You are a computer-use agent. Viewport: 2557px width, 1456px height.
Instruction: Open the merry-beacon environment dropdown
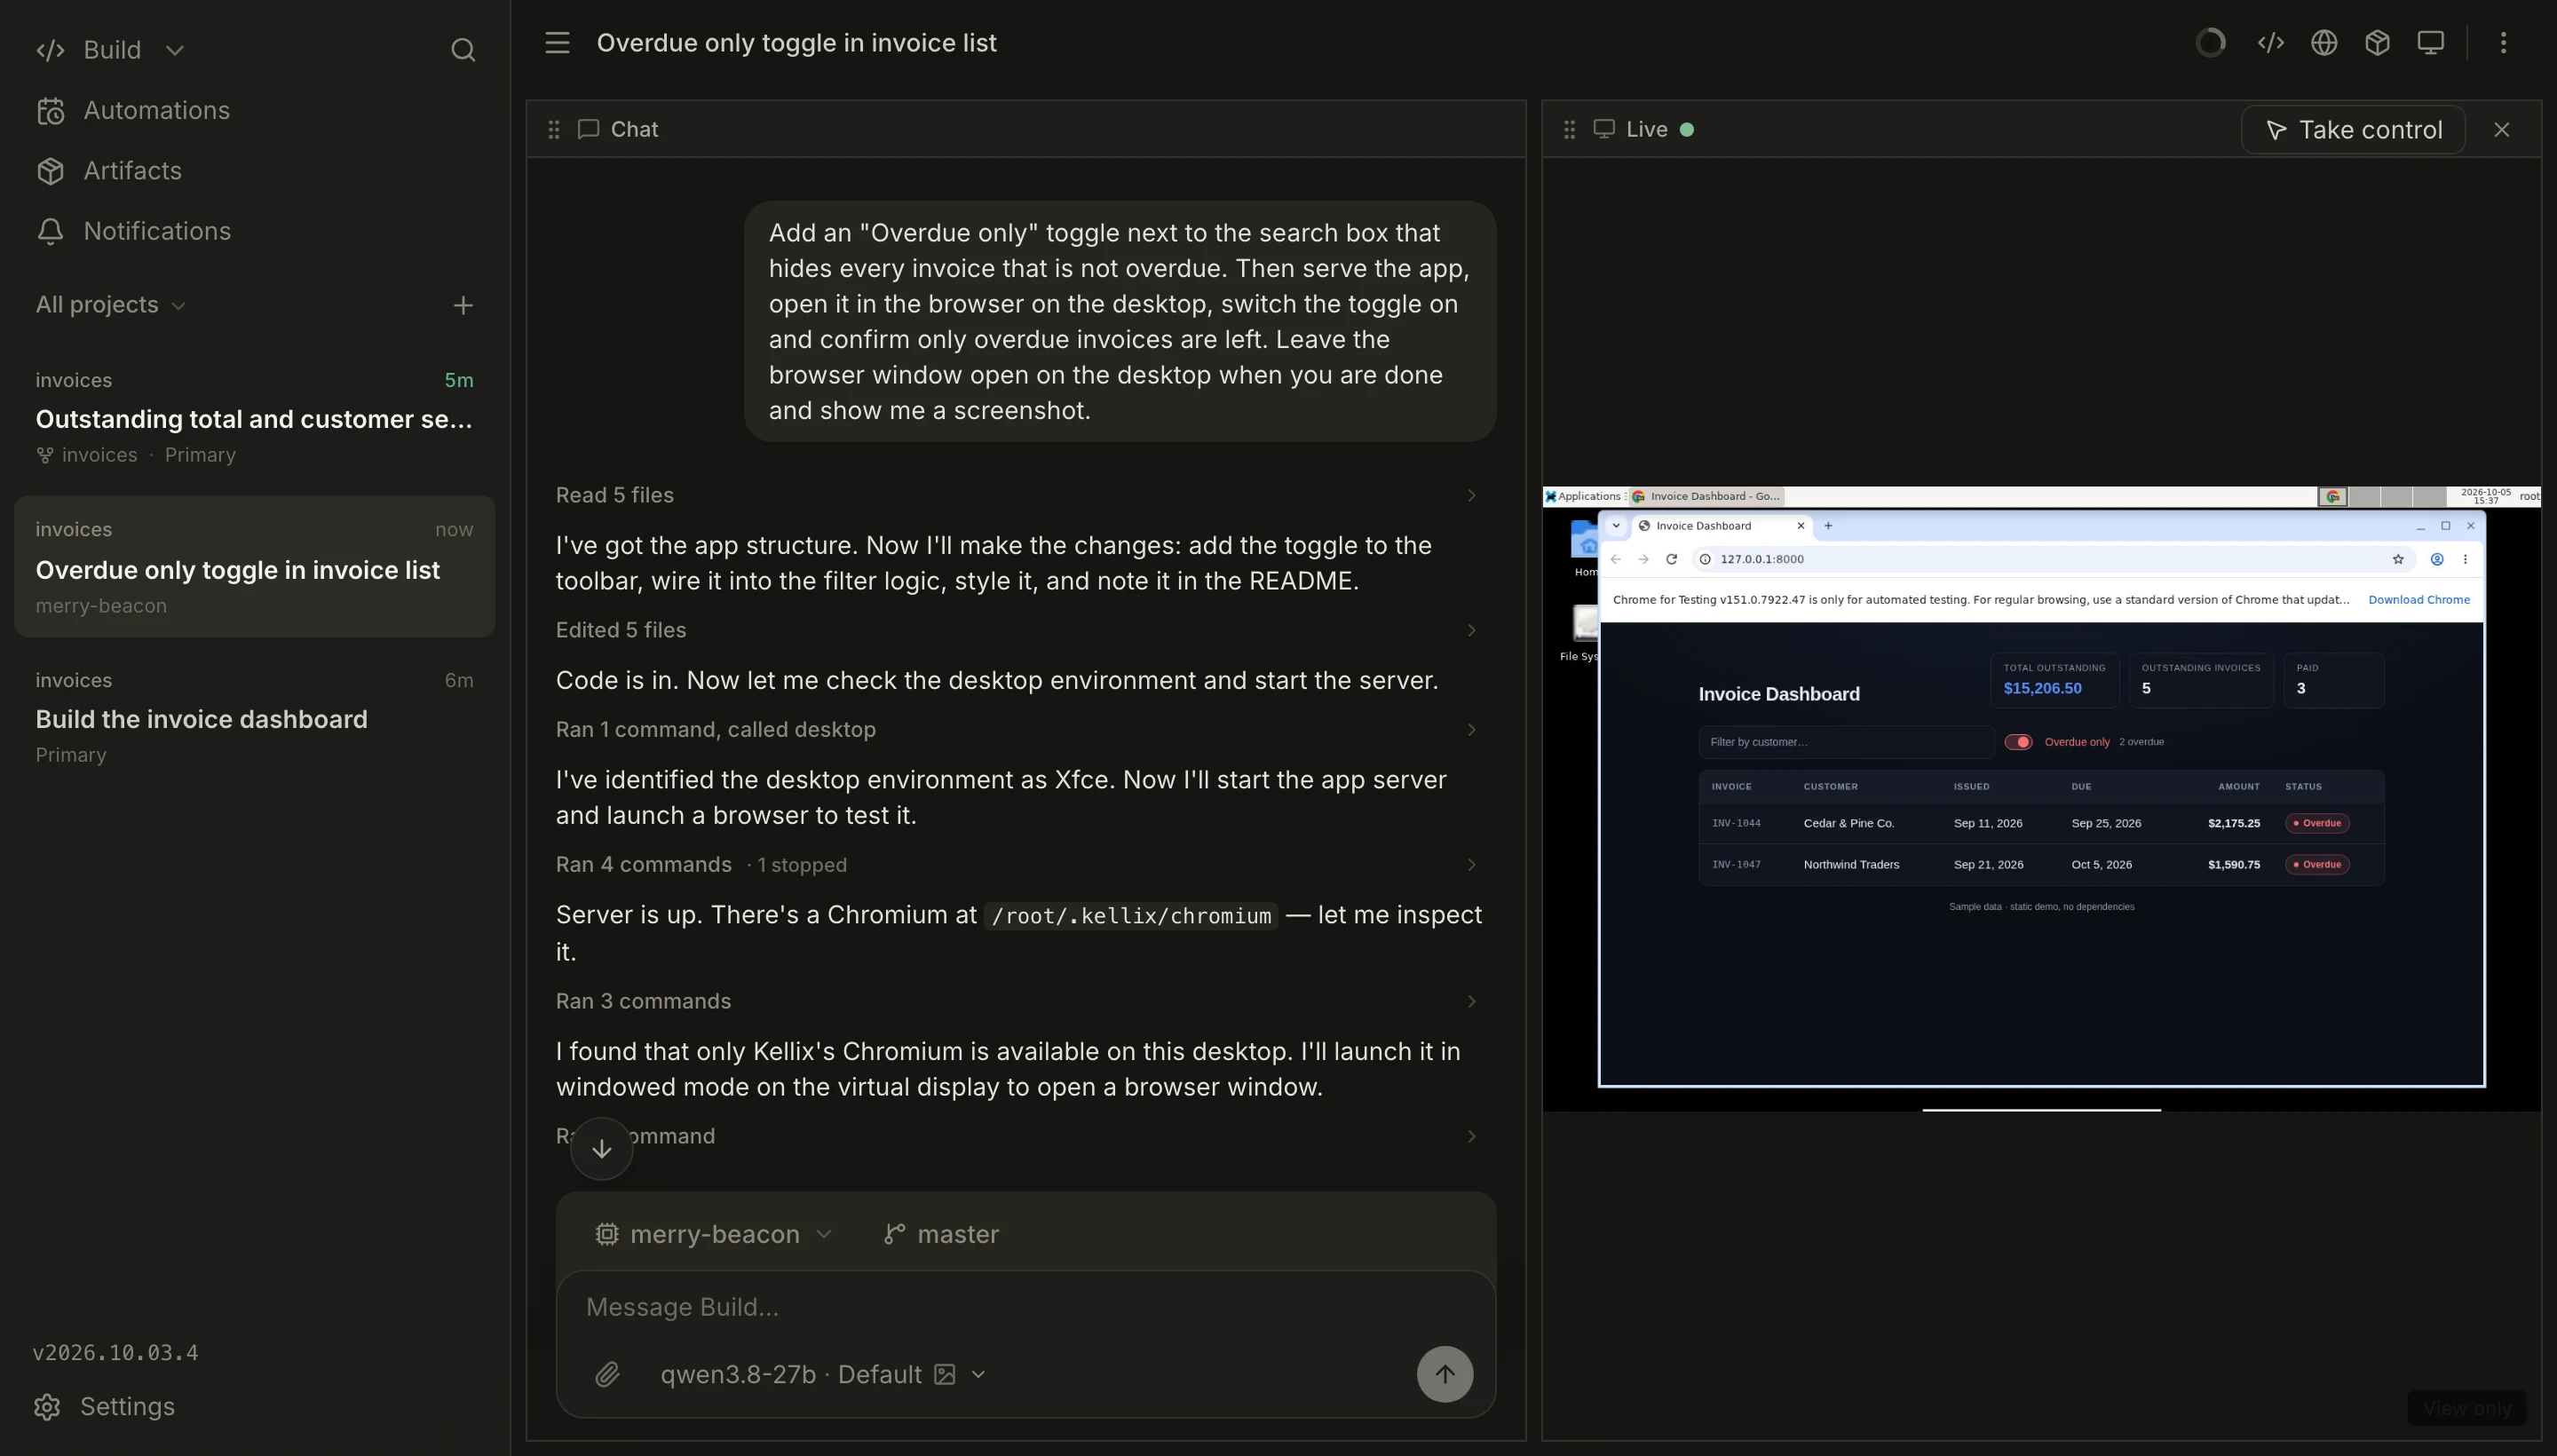click(x=714, y=1234)
